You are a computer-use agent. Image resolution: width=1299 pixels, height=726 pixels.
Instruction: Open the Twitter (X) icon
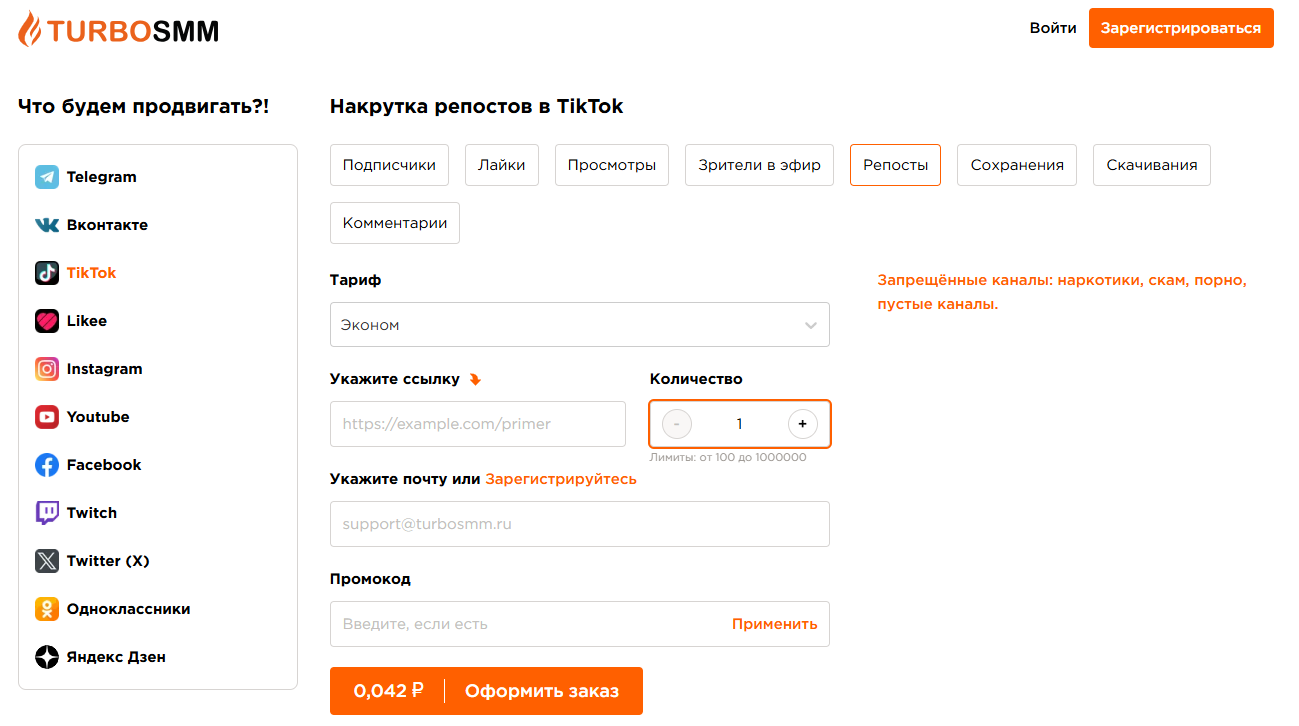click(47, 561)
